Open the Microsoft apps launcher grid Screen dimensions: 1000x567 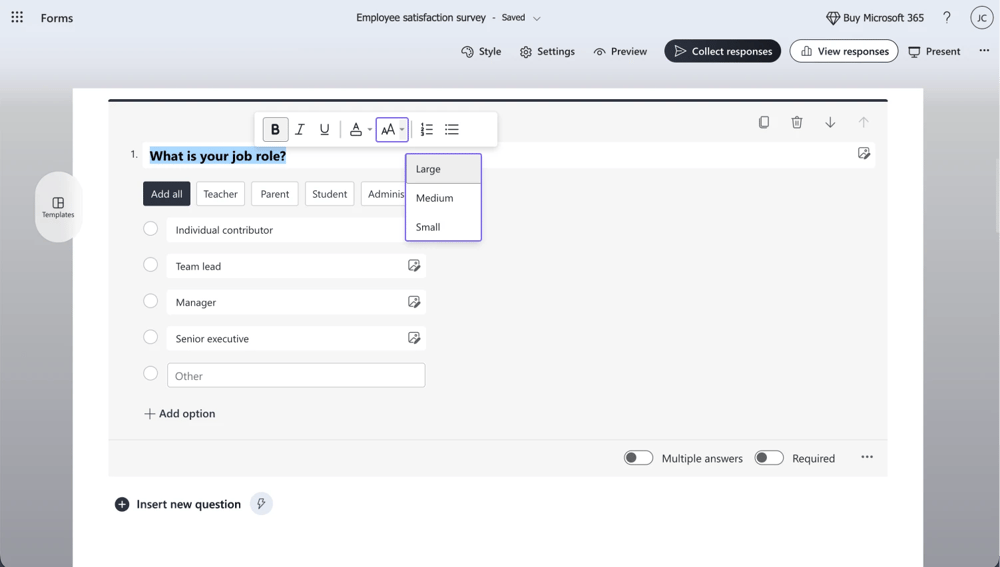[17, 18]
